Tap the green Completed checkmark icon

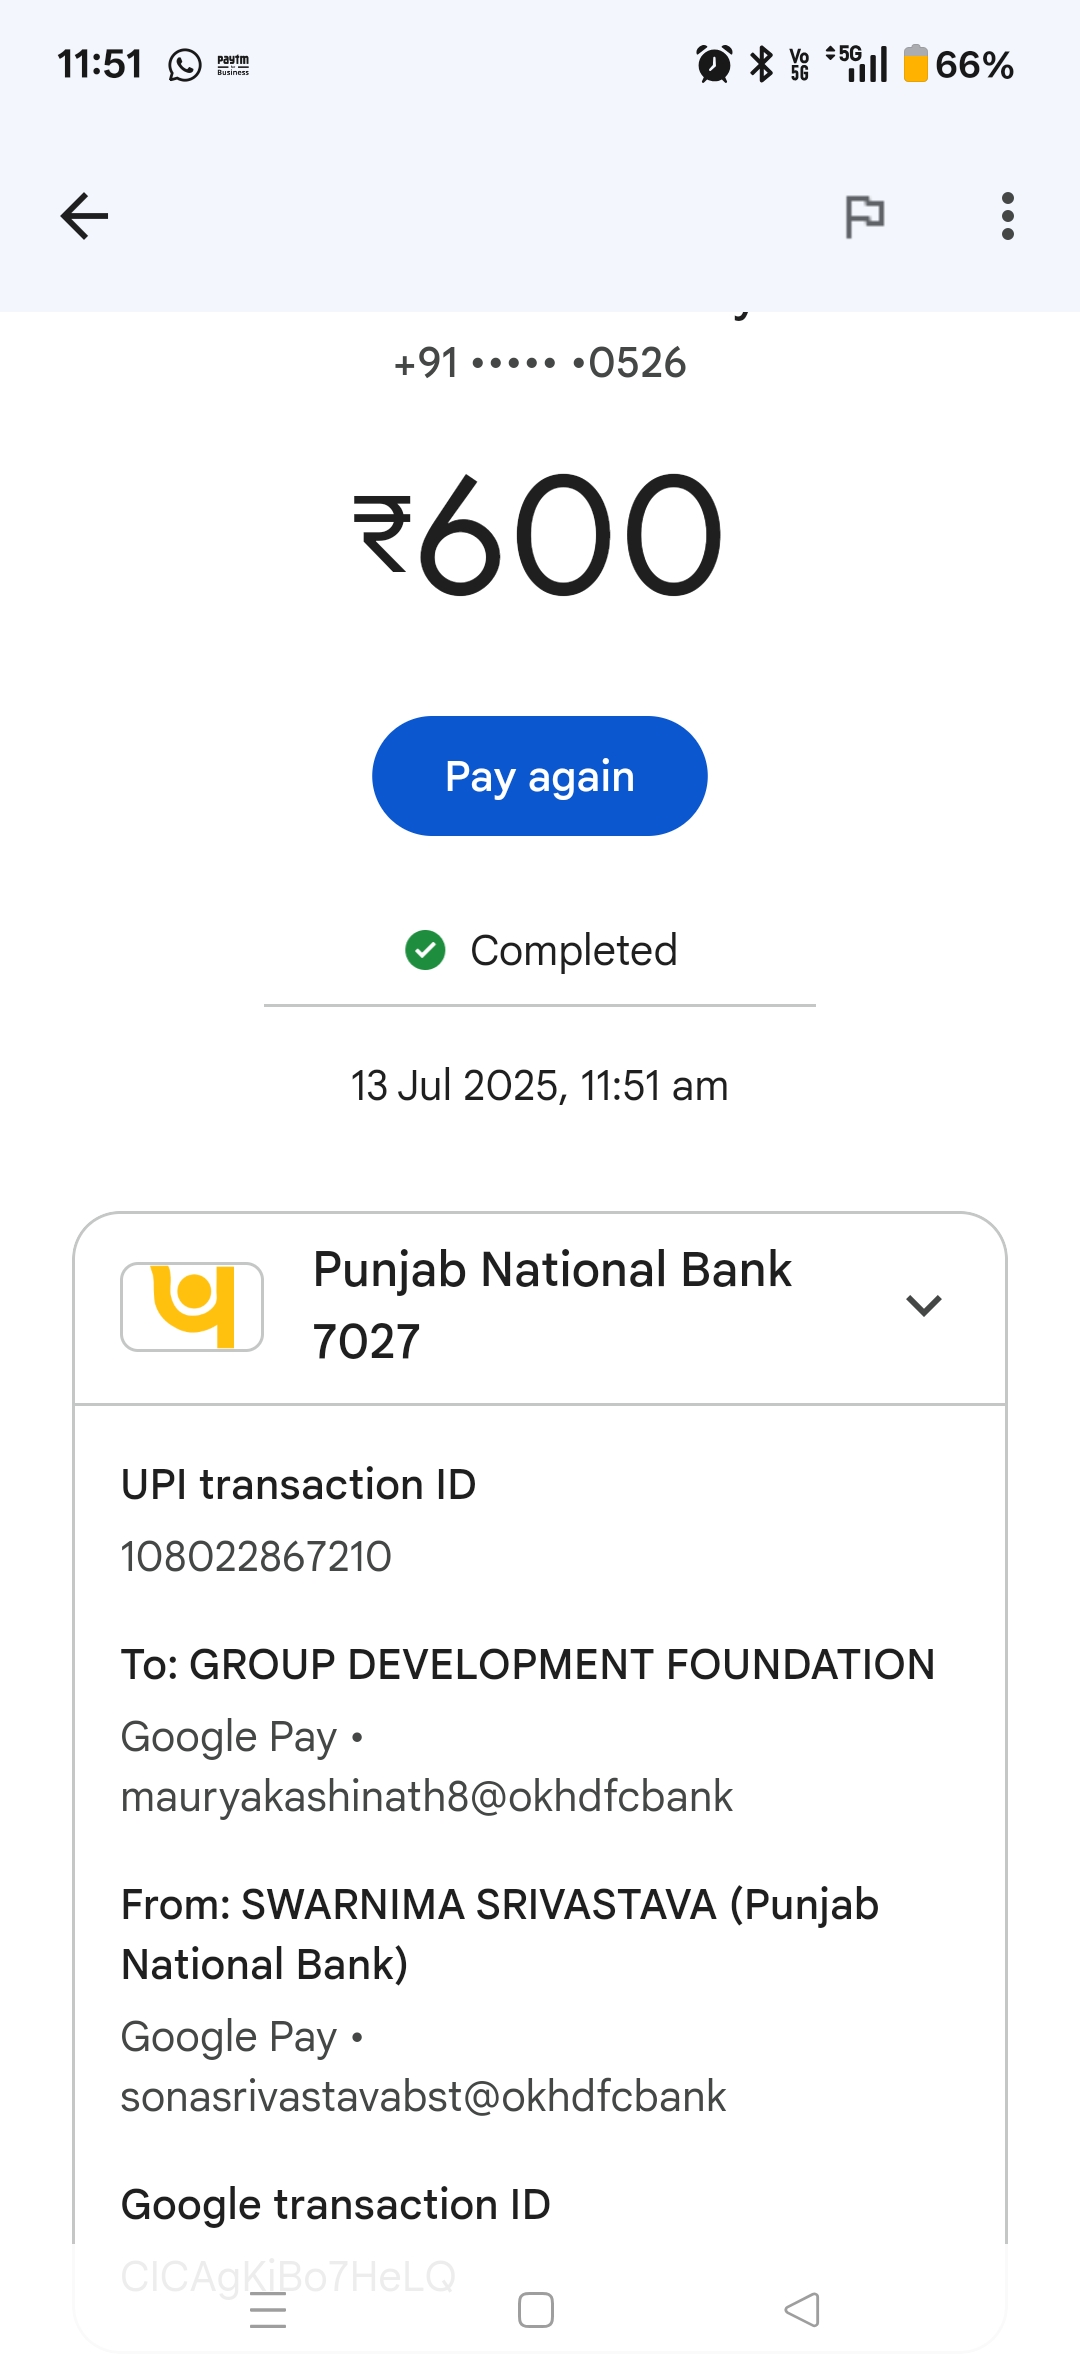425,950
